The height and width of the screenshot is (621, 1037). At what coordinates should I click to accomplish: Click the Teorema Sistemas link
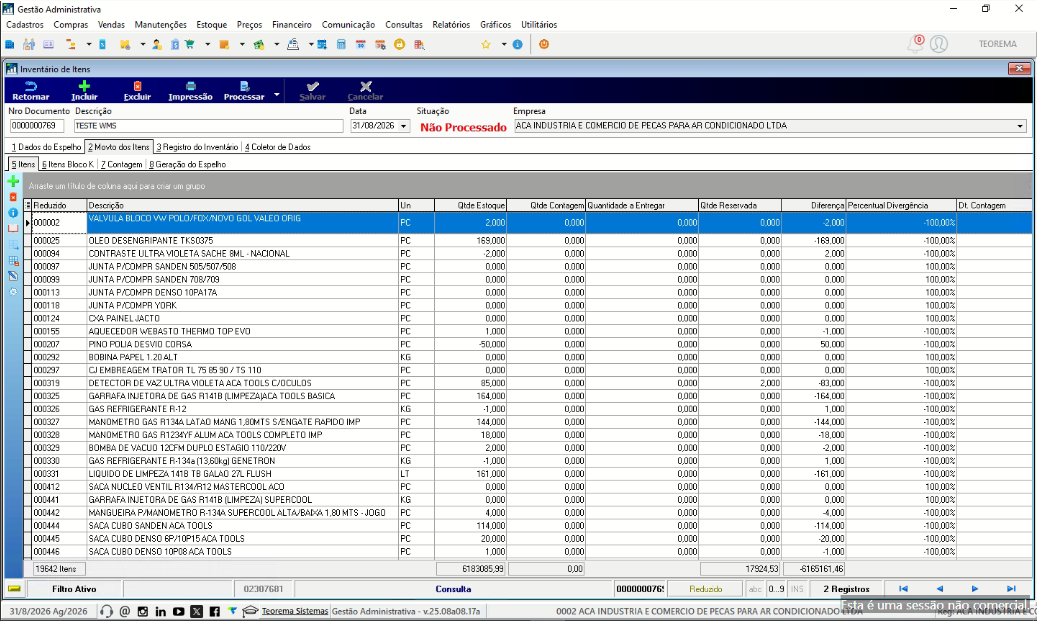tap(295, 611)
